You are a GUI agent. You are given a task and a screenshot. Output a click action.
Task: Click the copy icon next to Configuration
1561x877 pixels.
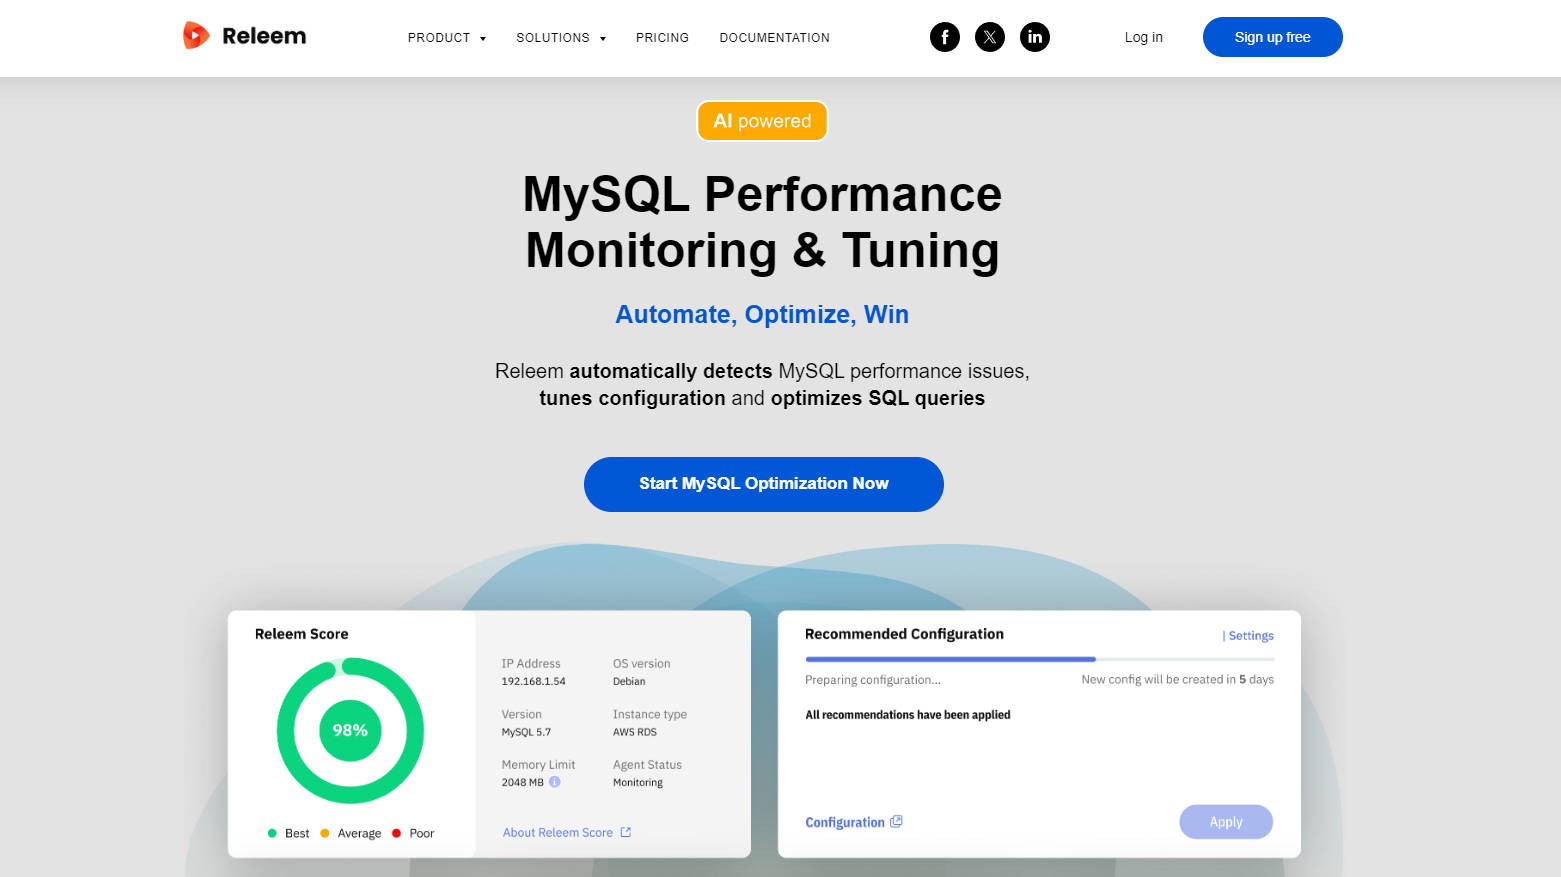[x=896, y=822]
